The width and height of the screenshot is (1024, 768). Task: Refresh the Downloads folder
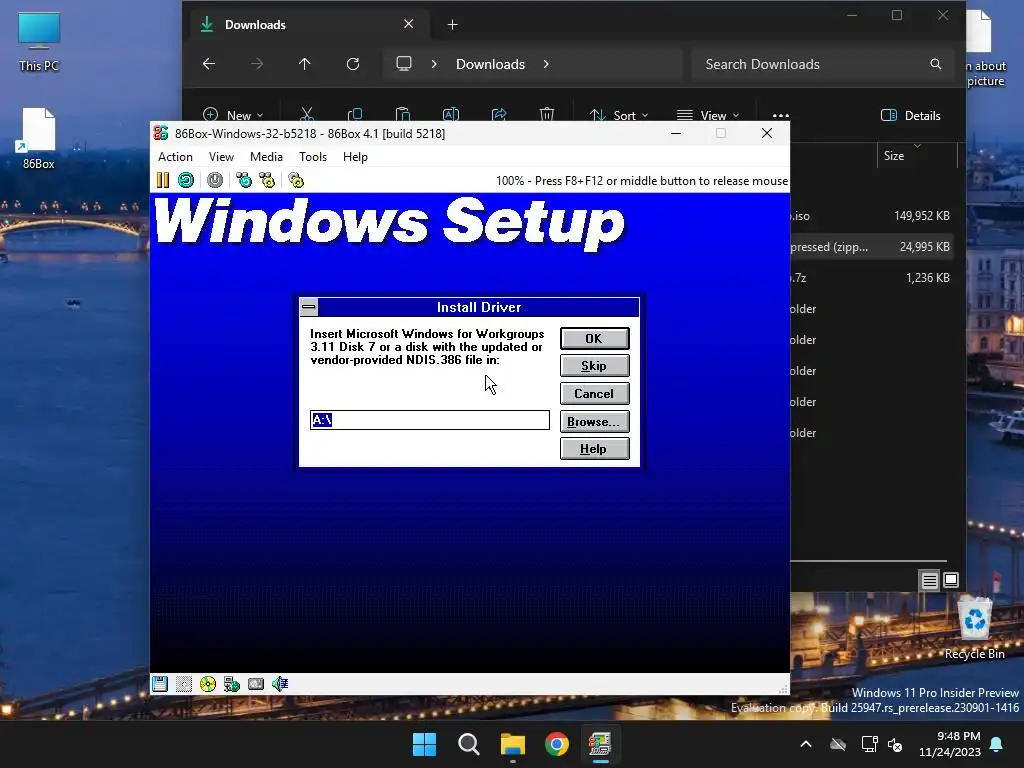click(x=353, y=64)
